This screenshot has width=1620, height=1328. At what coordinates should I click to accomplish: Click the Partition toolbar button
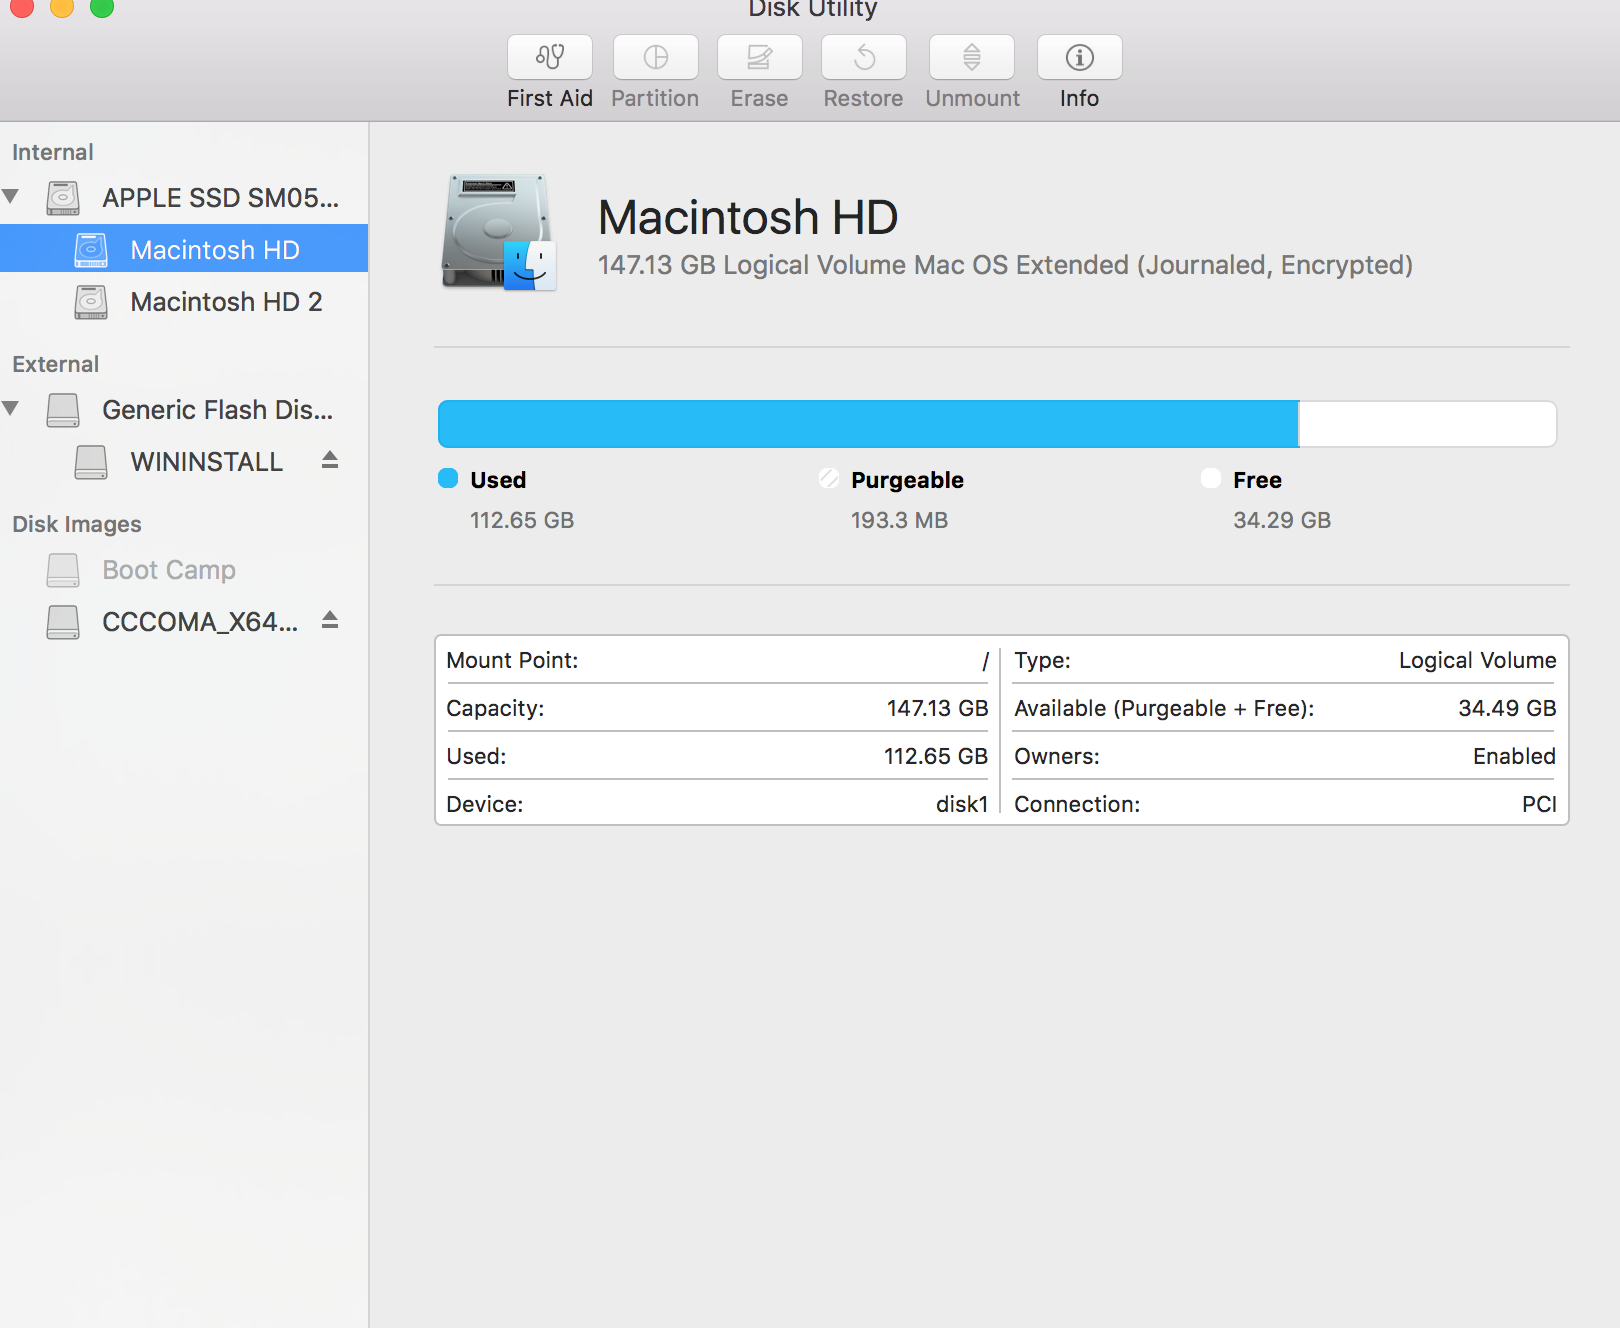click(656, 57)
